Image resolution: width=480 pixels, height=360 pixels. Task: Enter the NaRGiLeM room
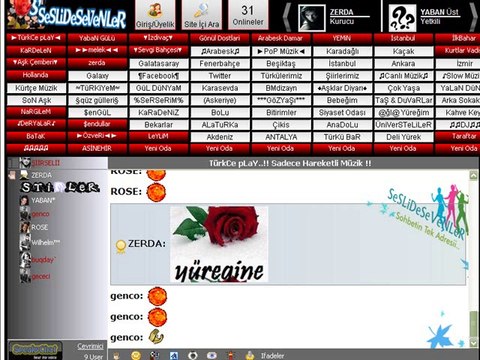(x=36, y=112)
